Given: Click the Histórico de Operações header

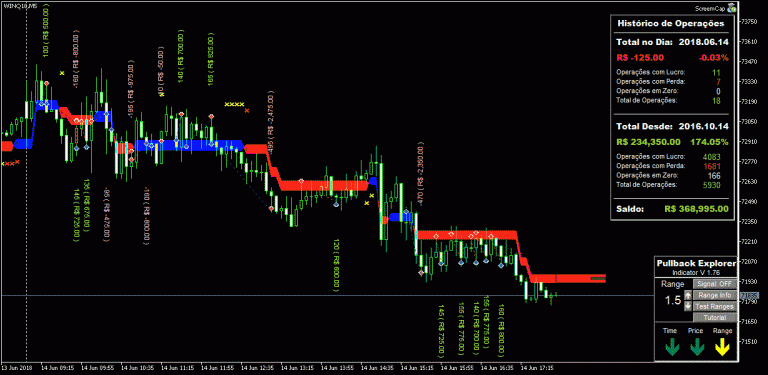Looking at the screenshot, I should (x=670, y=23).
